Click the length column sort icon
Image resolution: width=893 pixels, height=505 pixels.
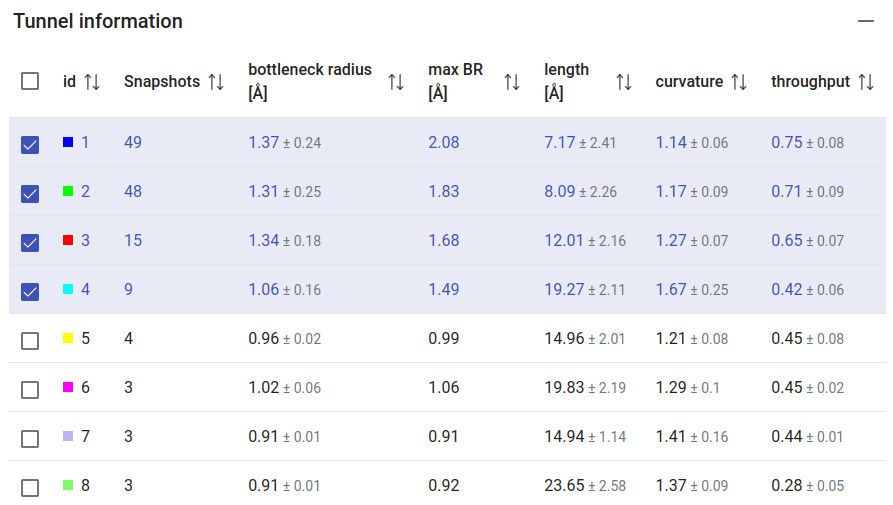[624, 82]
